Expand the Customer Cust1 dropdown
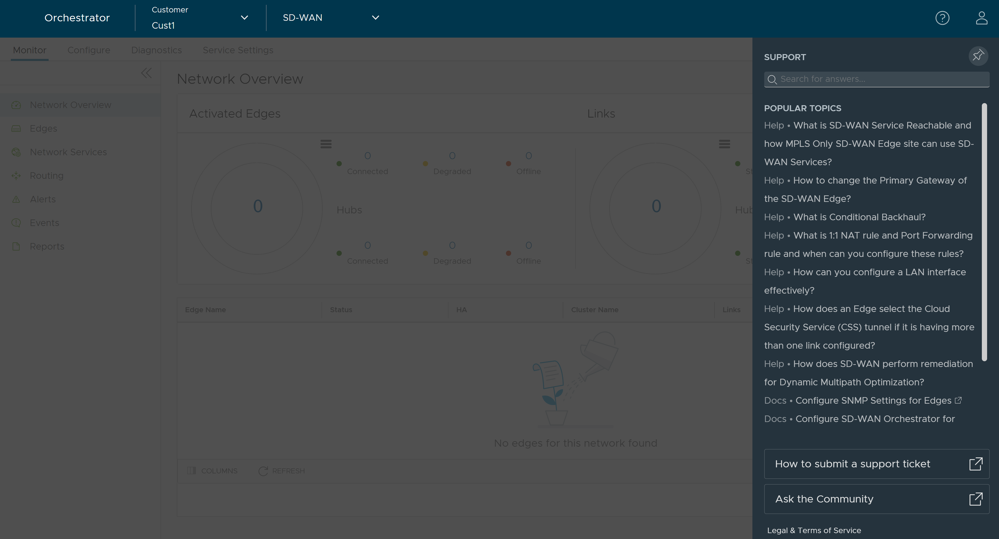 click(x=243, y=18)
